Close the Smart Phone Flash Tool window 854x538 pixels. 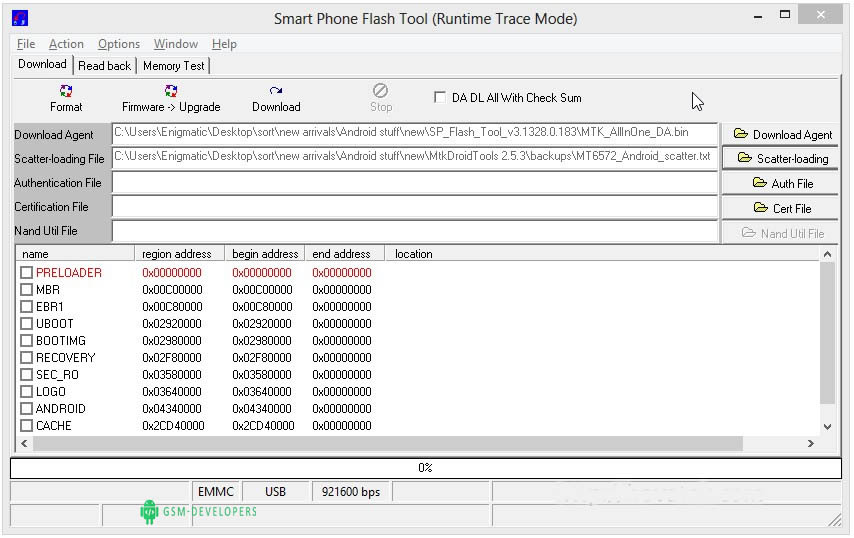(x=821, y=15)
